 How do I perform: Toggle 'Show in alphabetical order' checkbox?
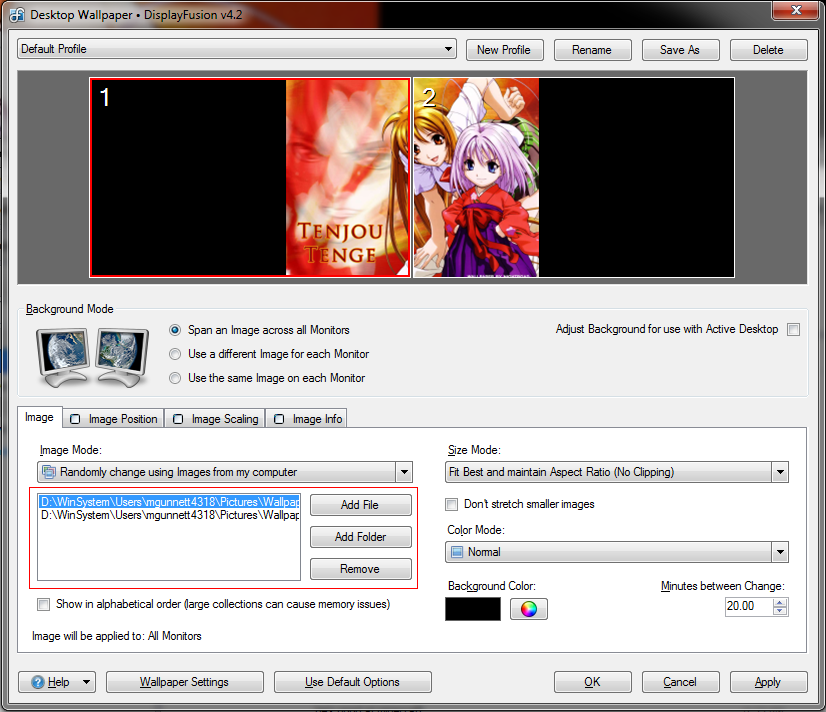coord(43,604)
